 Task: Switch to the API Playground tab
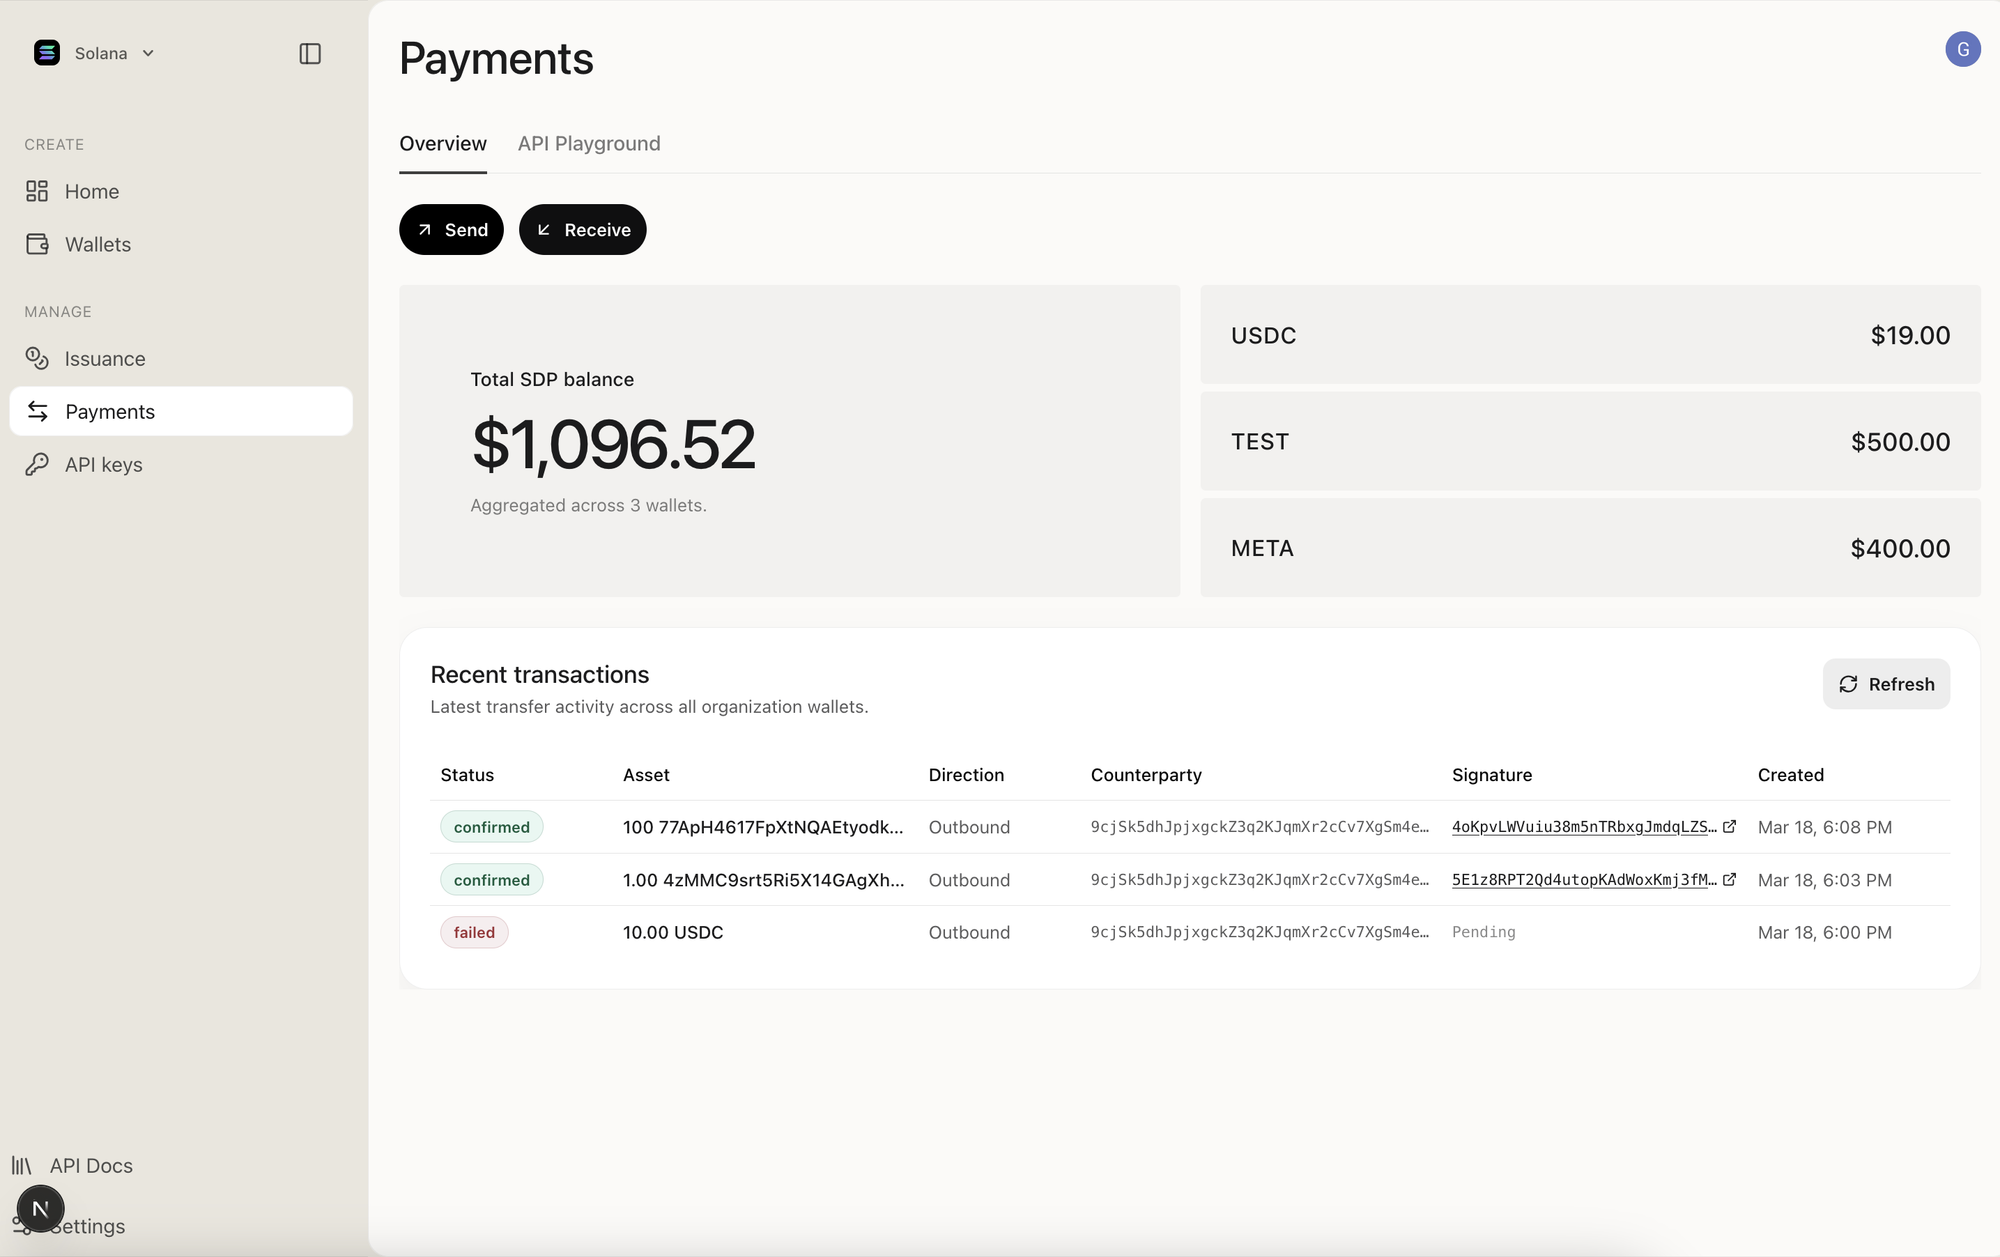click(588, 143)
